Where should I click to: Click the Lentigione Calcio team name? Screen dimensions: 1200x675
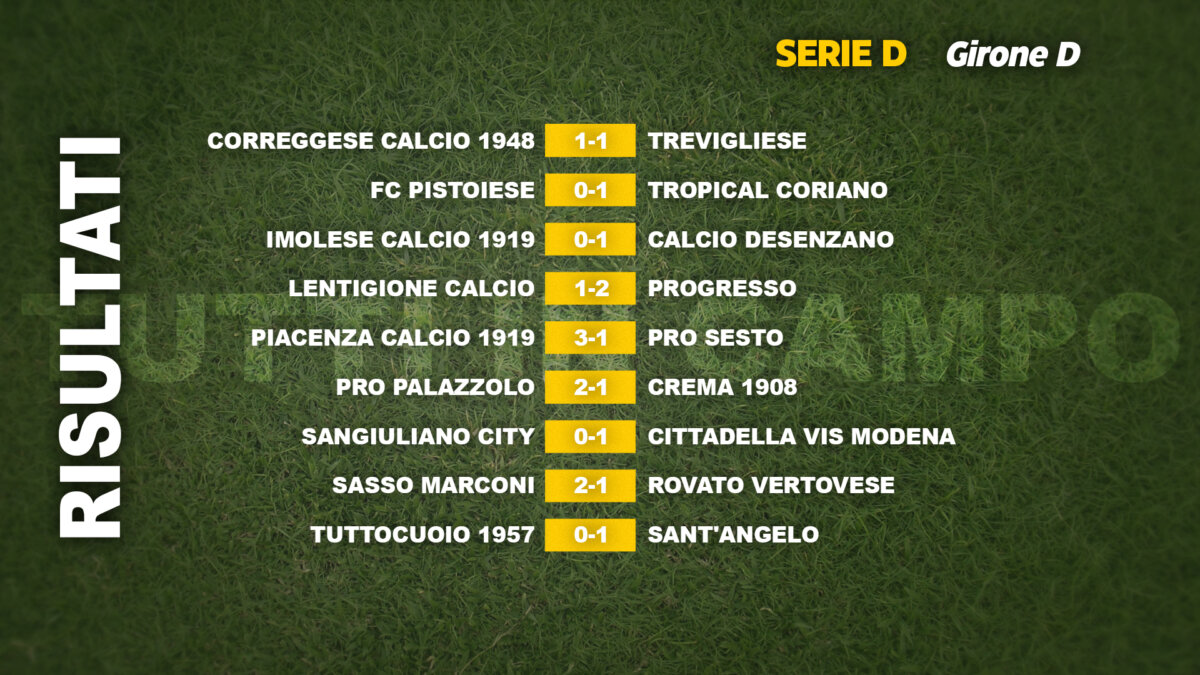(x=411, y=289)
